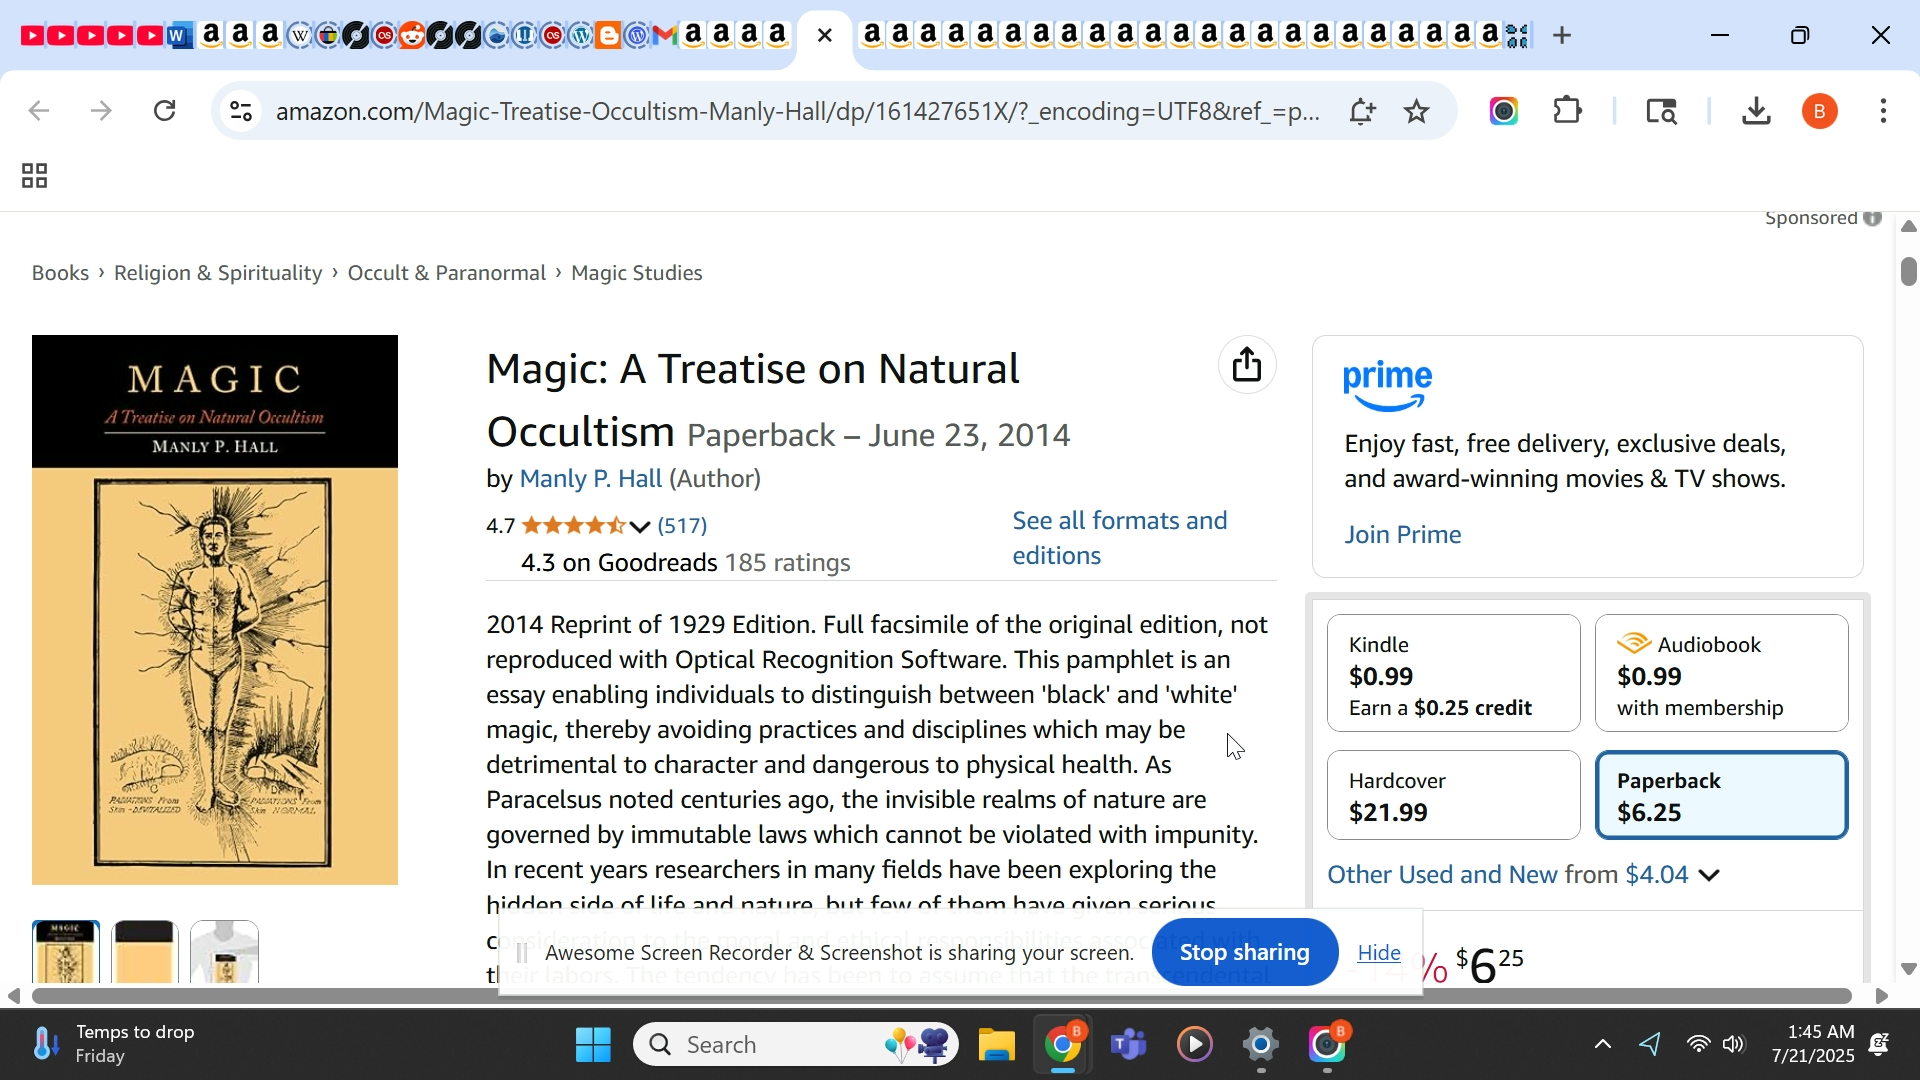Open Wi-Fi network settings in tray
The image size is (1920, 1080).
[x=1699, y=1046]
